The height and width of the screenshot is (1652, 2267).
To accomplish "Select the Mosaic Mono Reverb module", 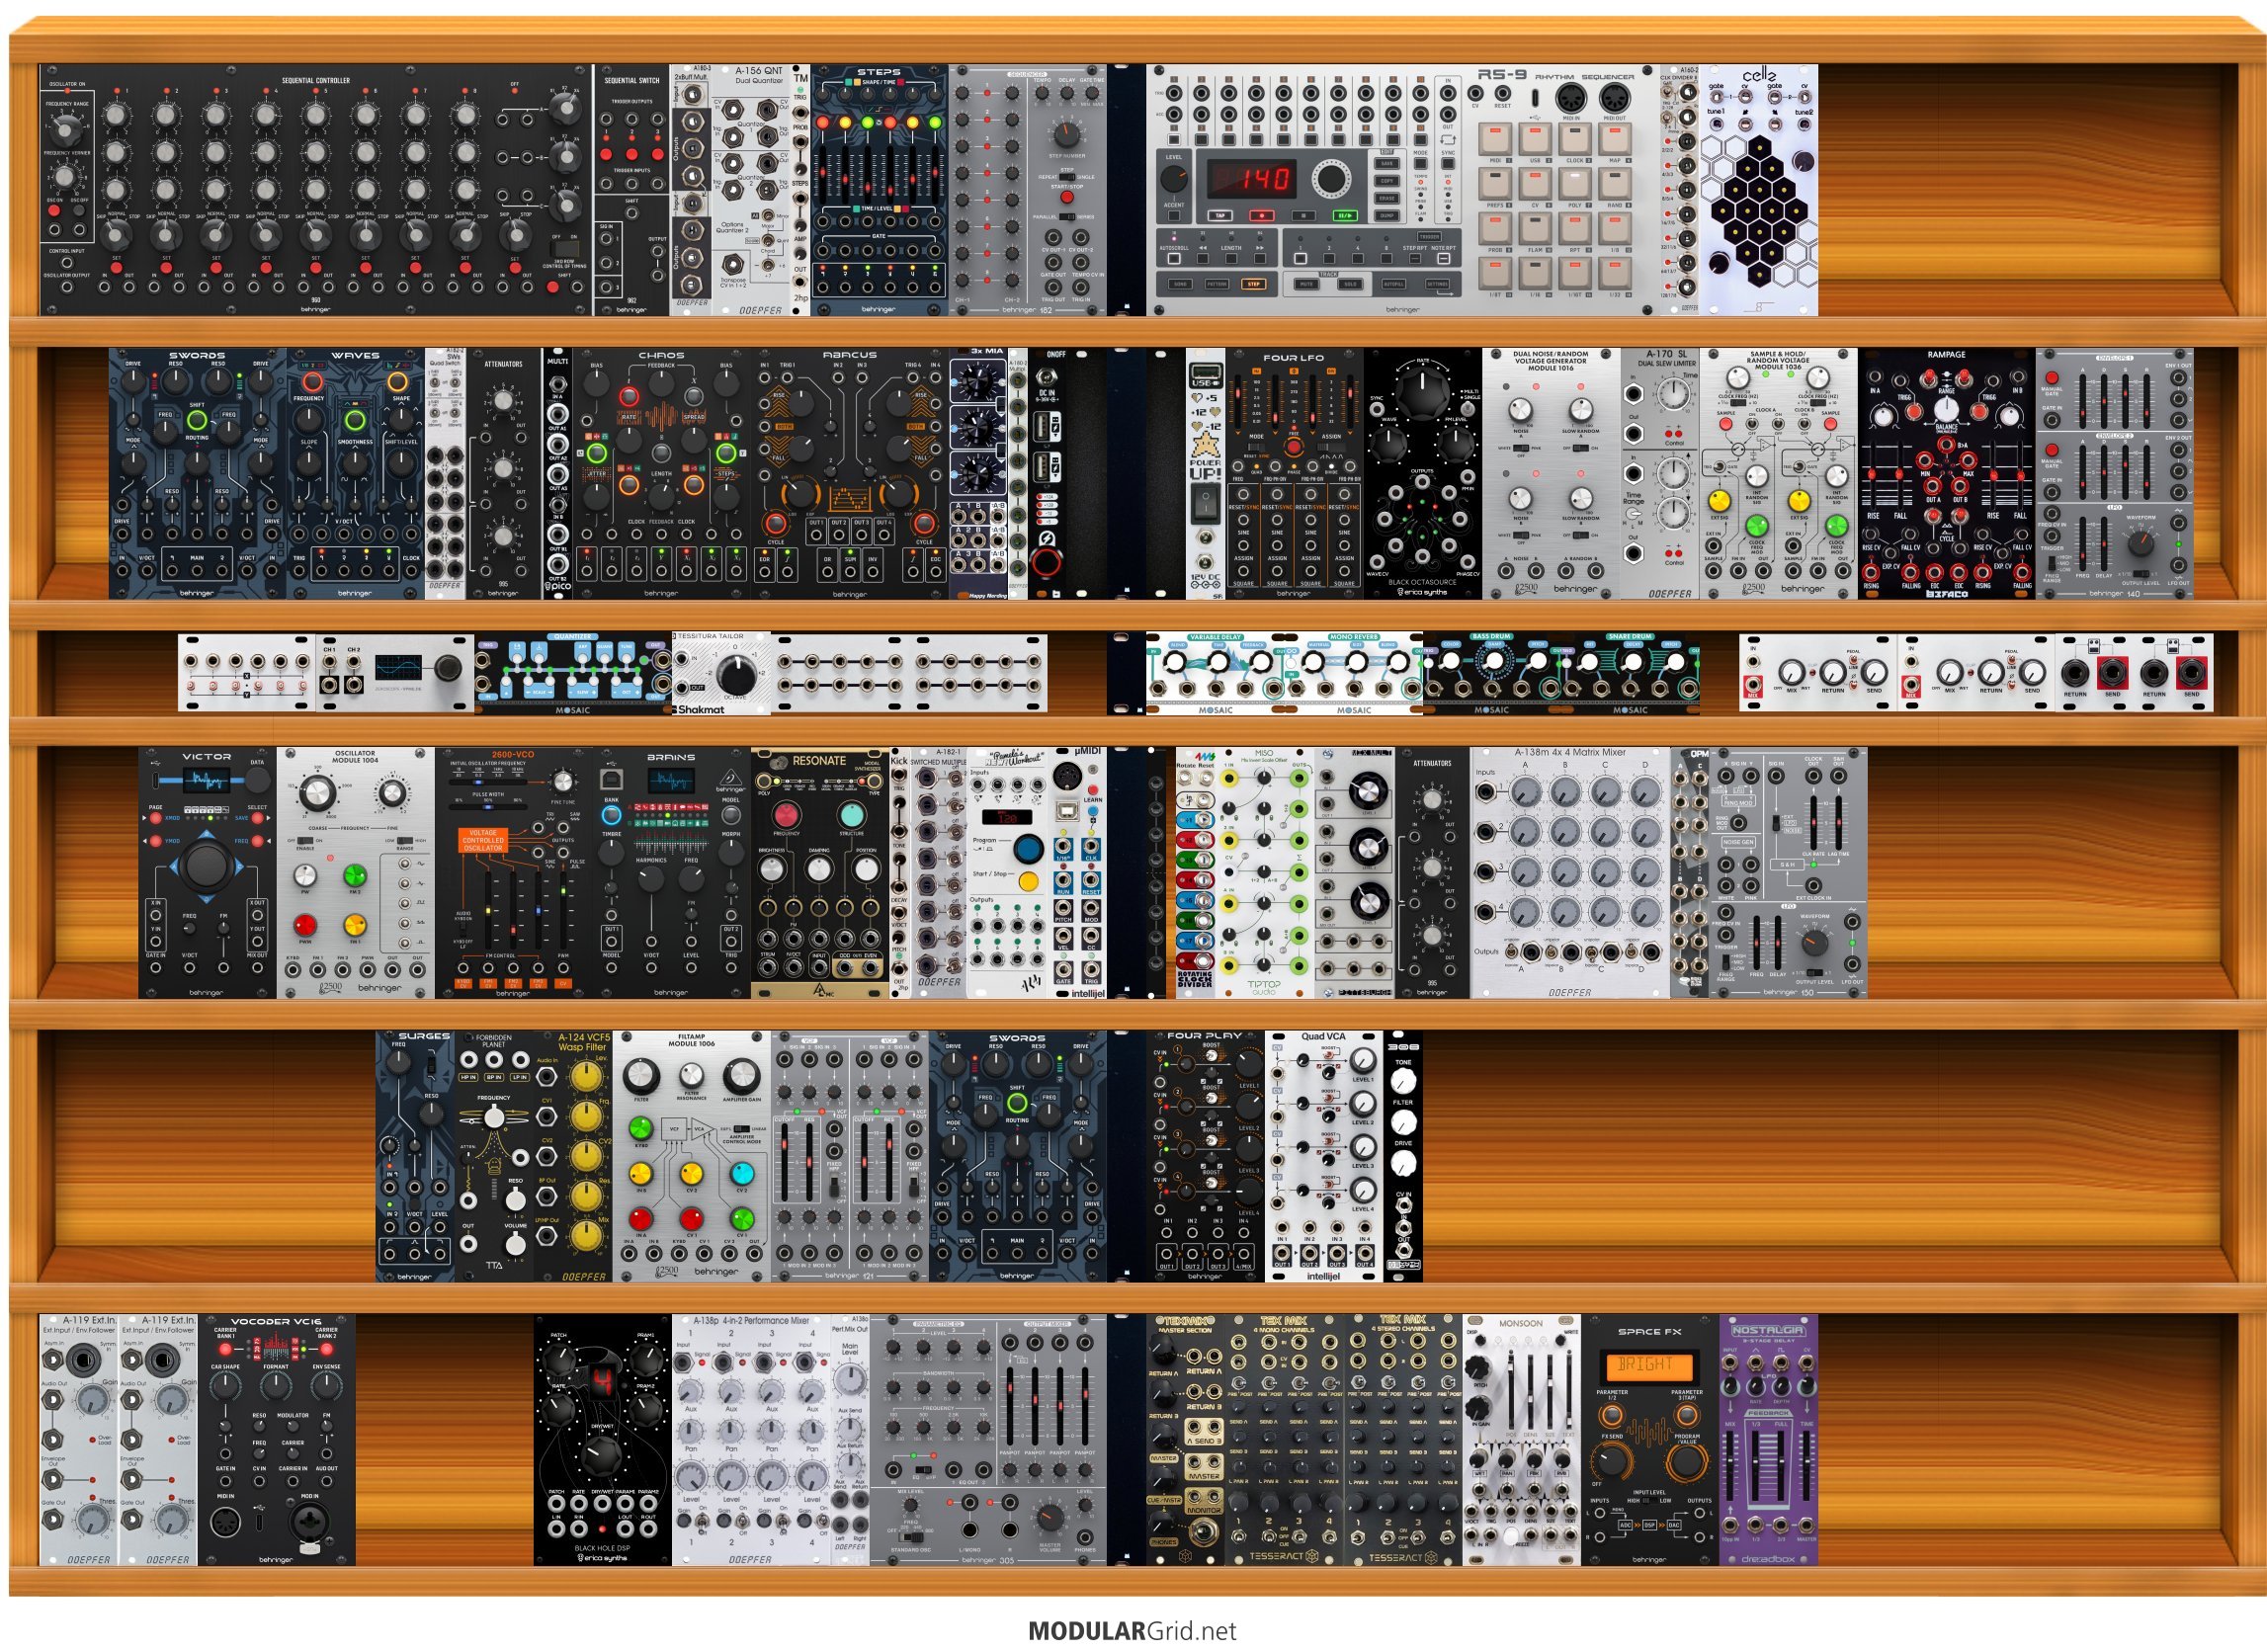I will click(x=1353, y=673).
